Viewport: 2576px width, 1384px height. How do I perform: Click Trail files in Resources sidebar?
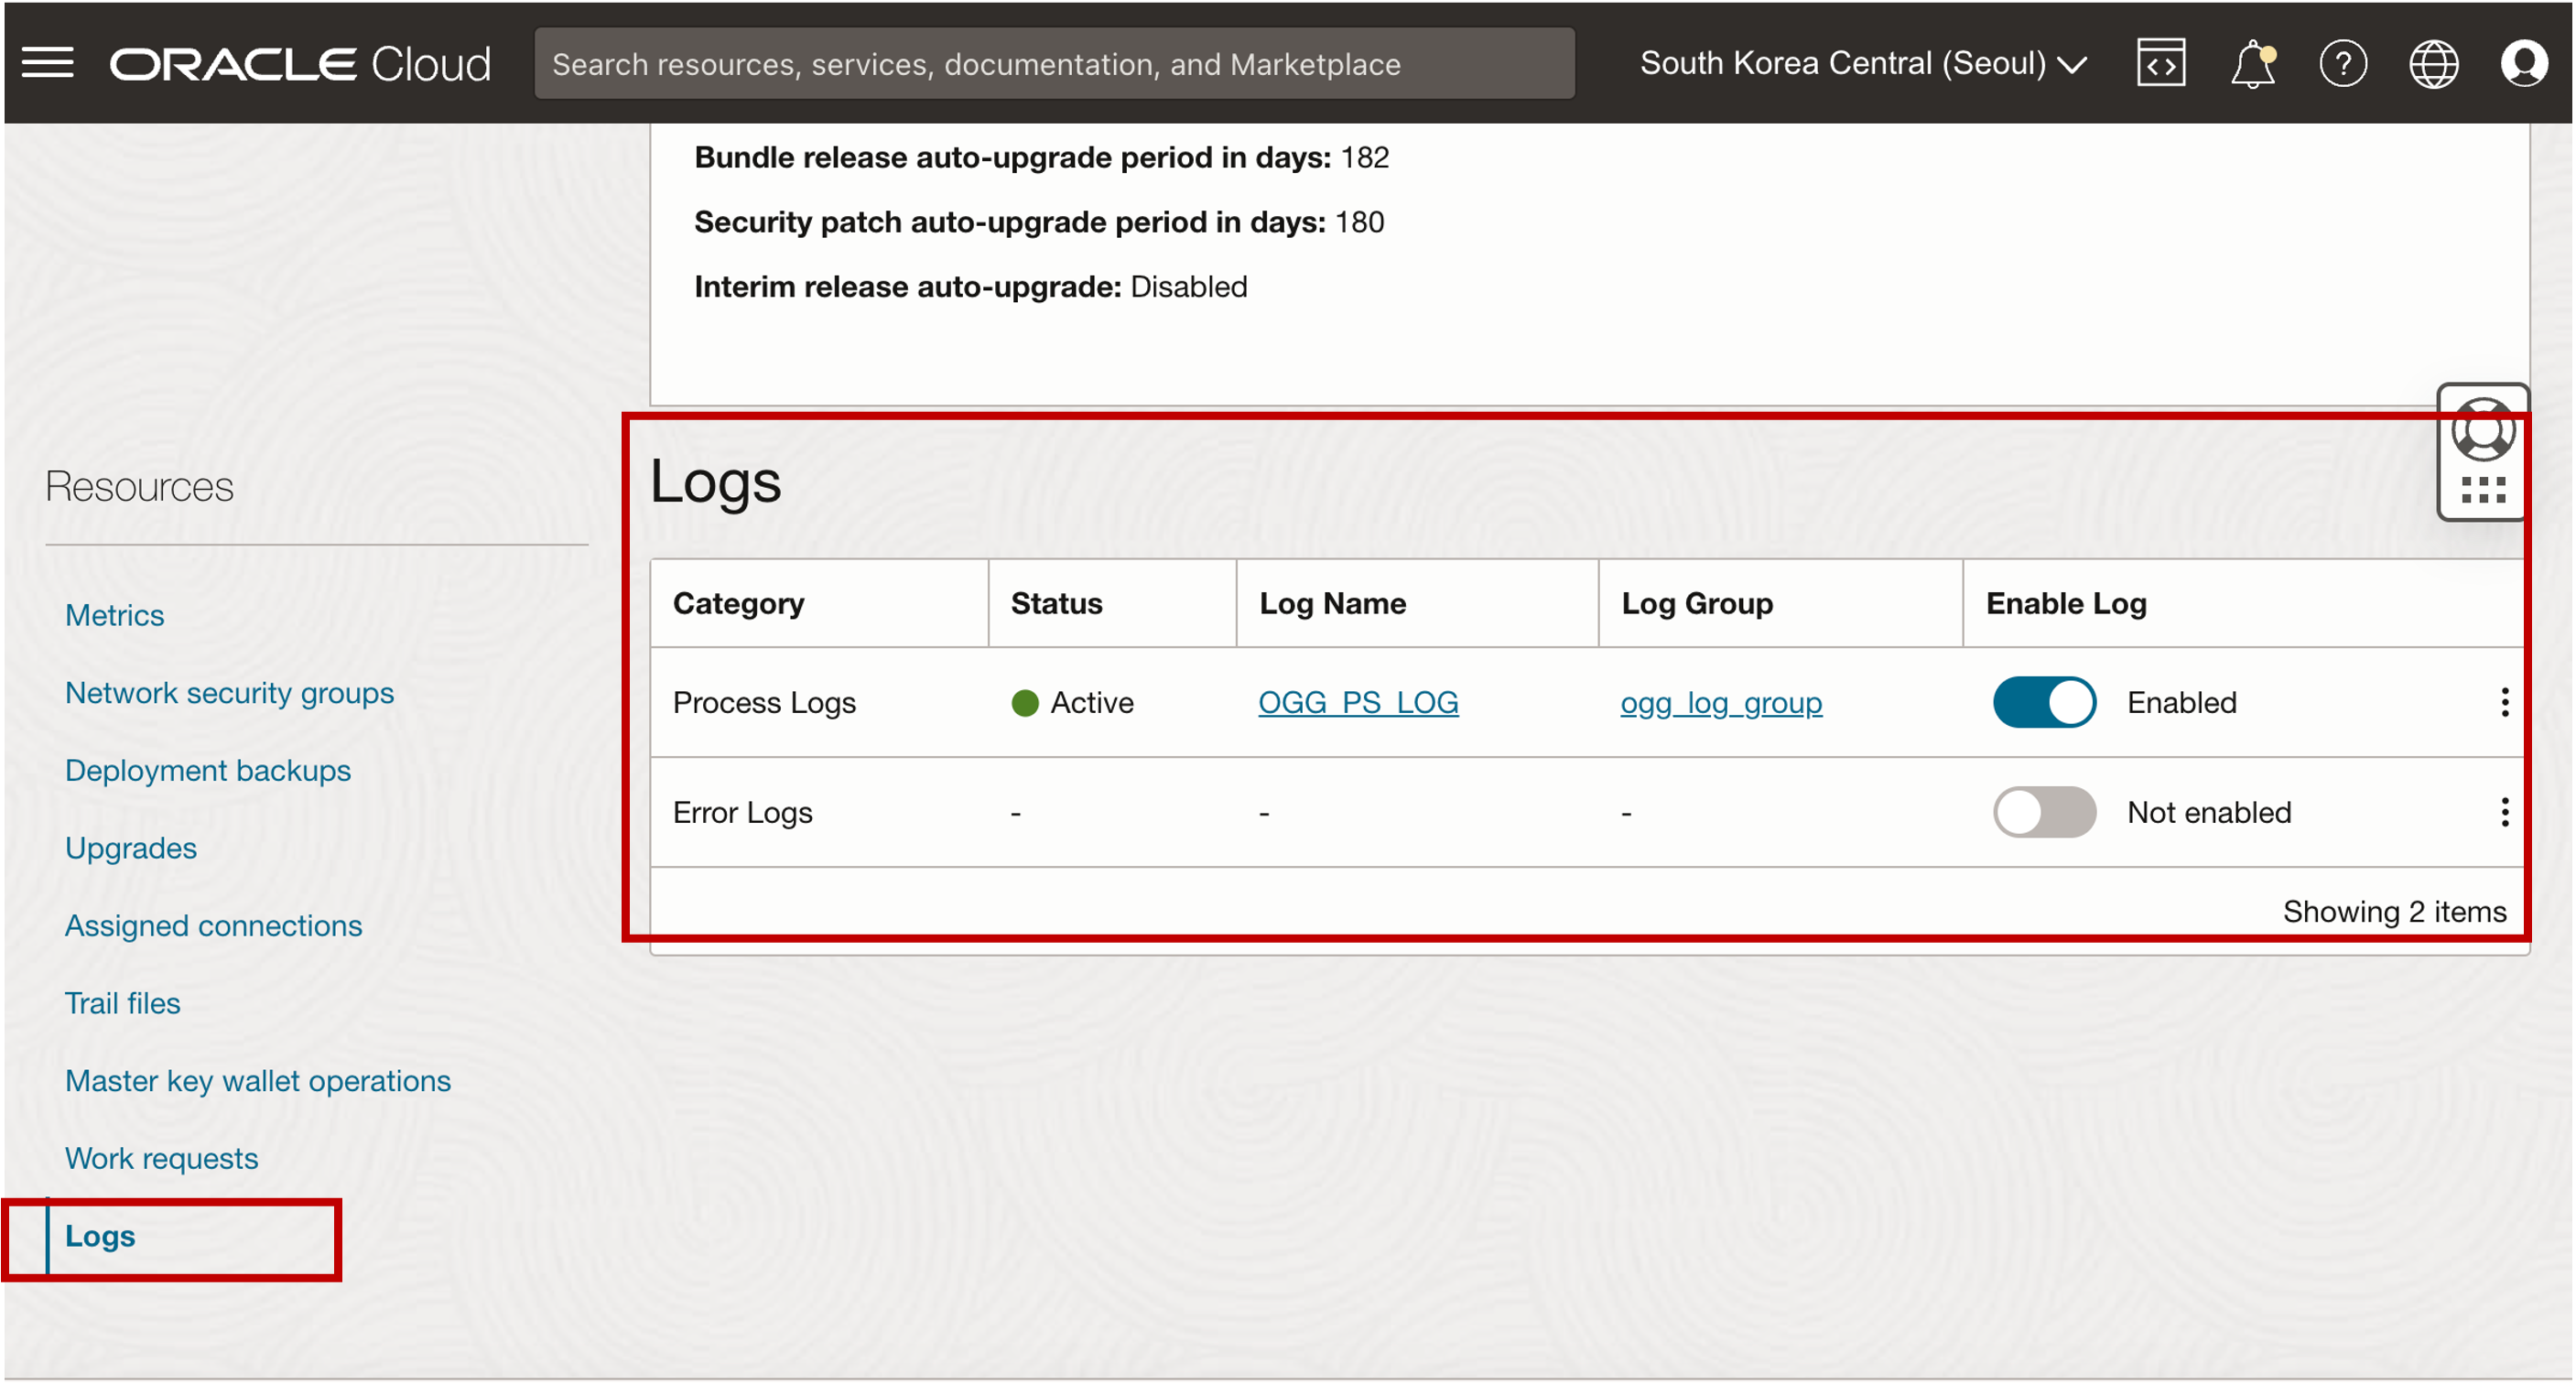121,1002
